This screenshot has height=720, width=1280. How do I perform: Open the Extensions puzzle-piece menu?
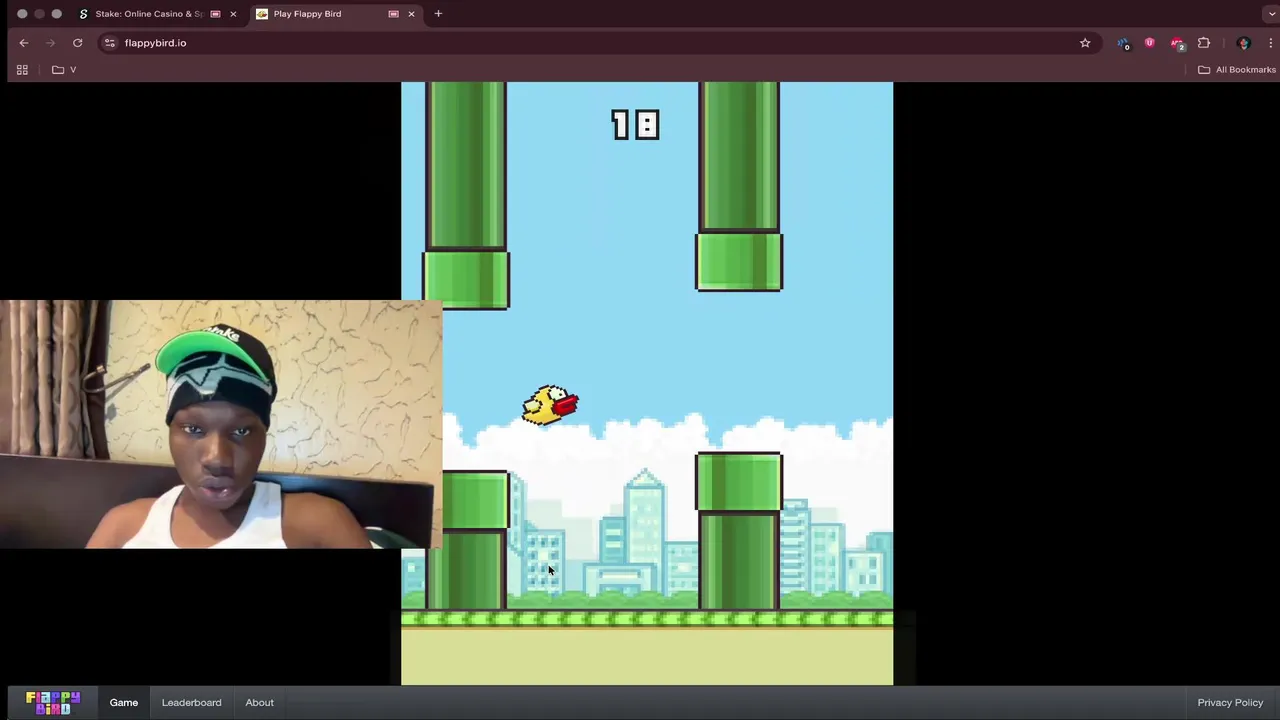click(1204, 43)
